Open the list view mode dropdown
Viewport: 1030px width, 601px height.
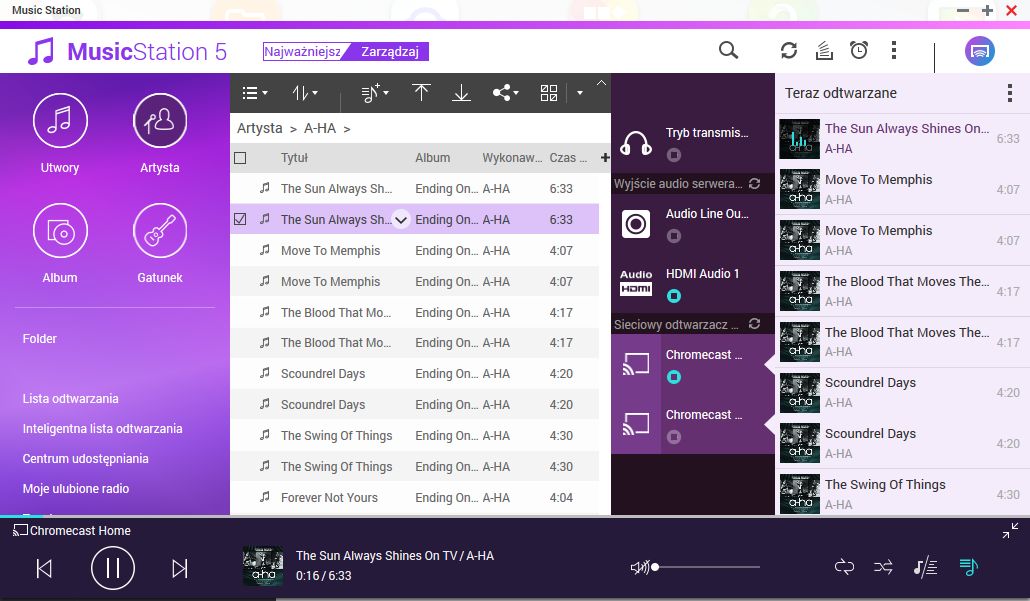pos(255,93)
